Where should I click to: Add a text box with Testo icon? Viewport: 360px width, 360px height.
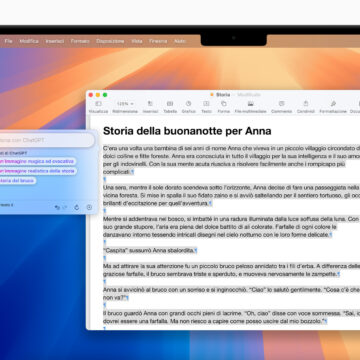coord(206,104)
